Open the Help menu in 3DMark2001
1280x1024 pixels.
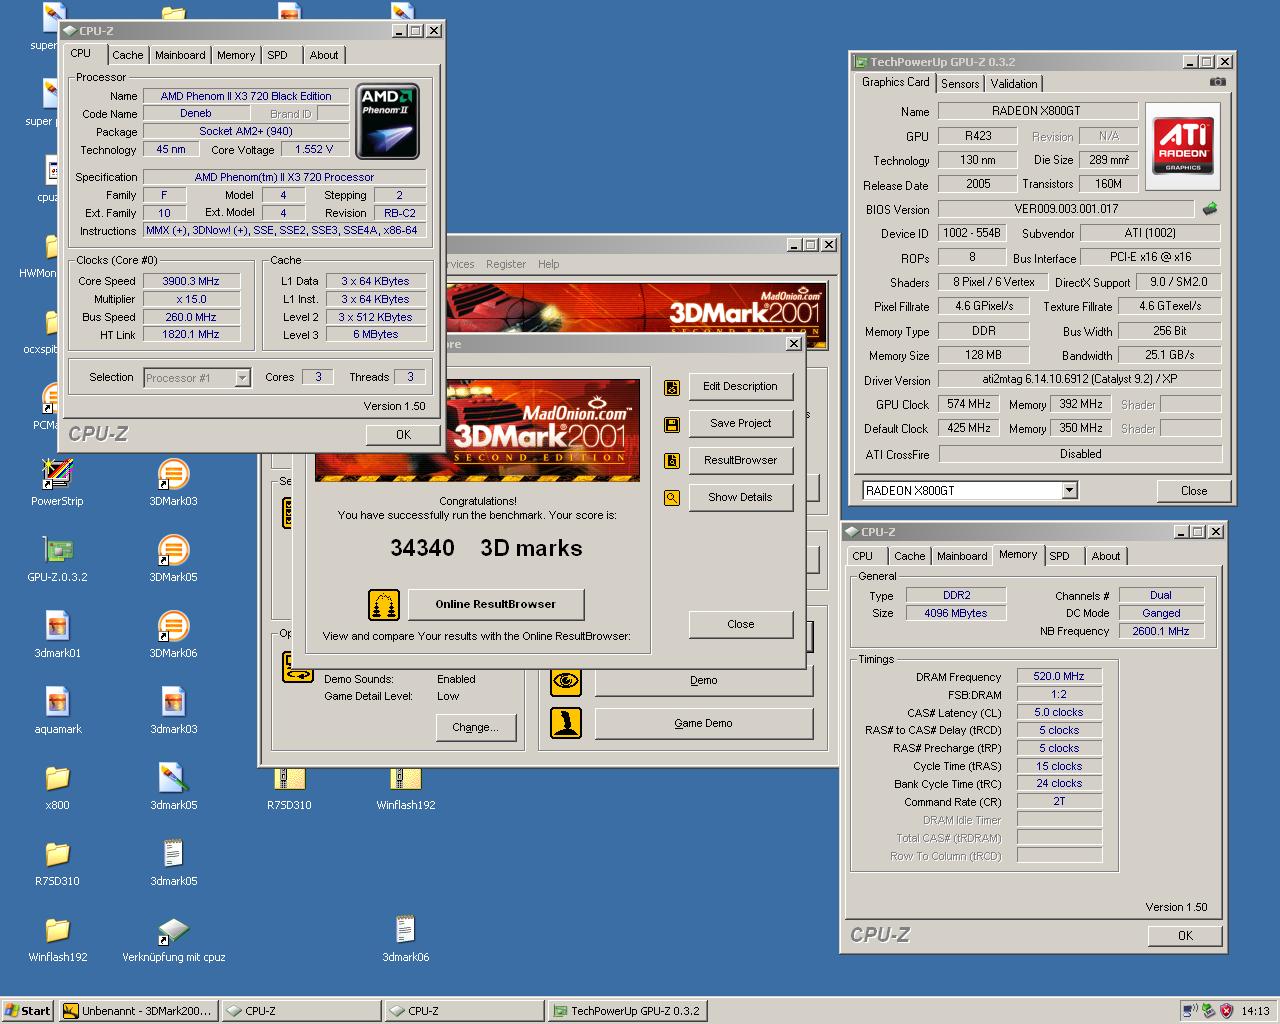click(x=548, y=264)
